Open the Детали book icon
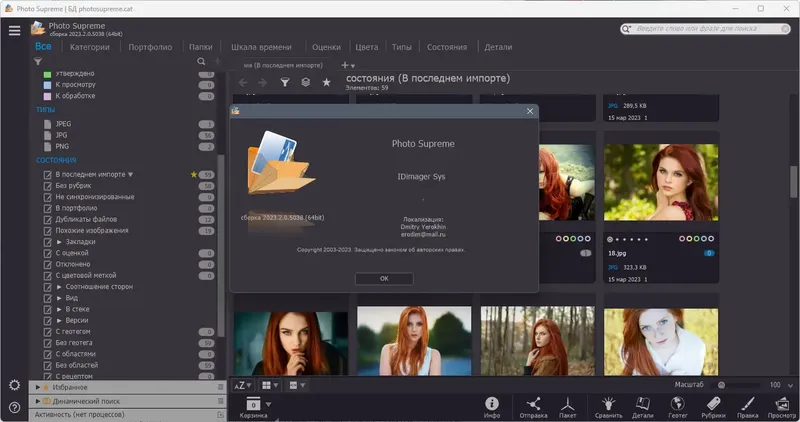 click(642, 407)
